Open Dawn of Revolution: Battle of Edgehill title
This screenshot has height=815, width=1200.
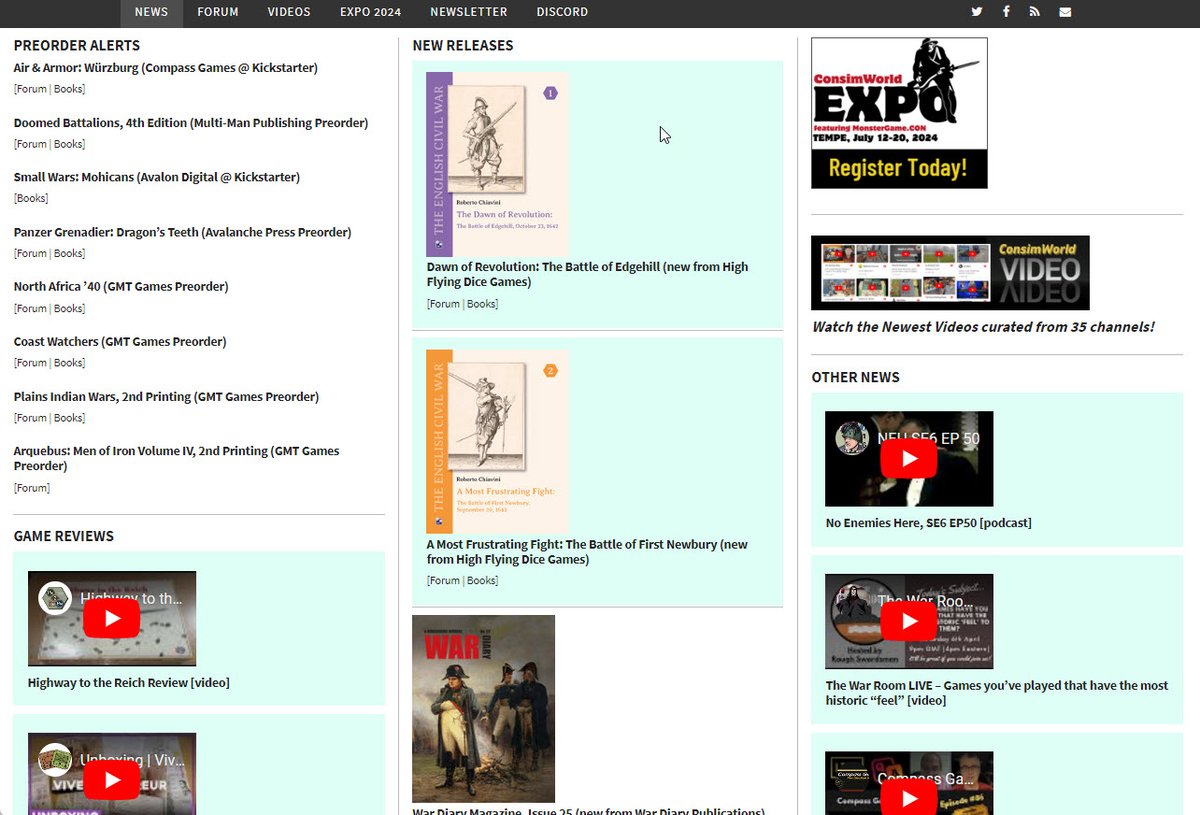pyautogui.click(x=587, y=274)
